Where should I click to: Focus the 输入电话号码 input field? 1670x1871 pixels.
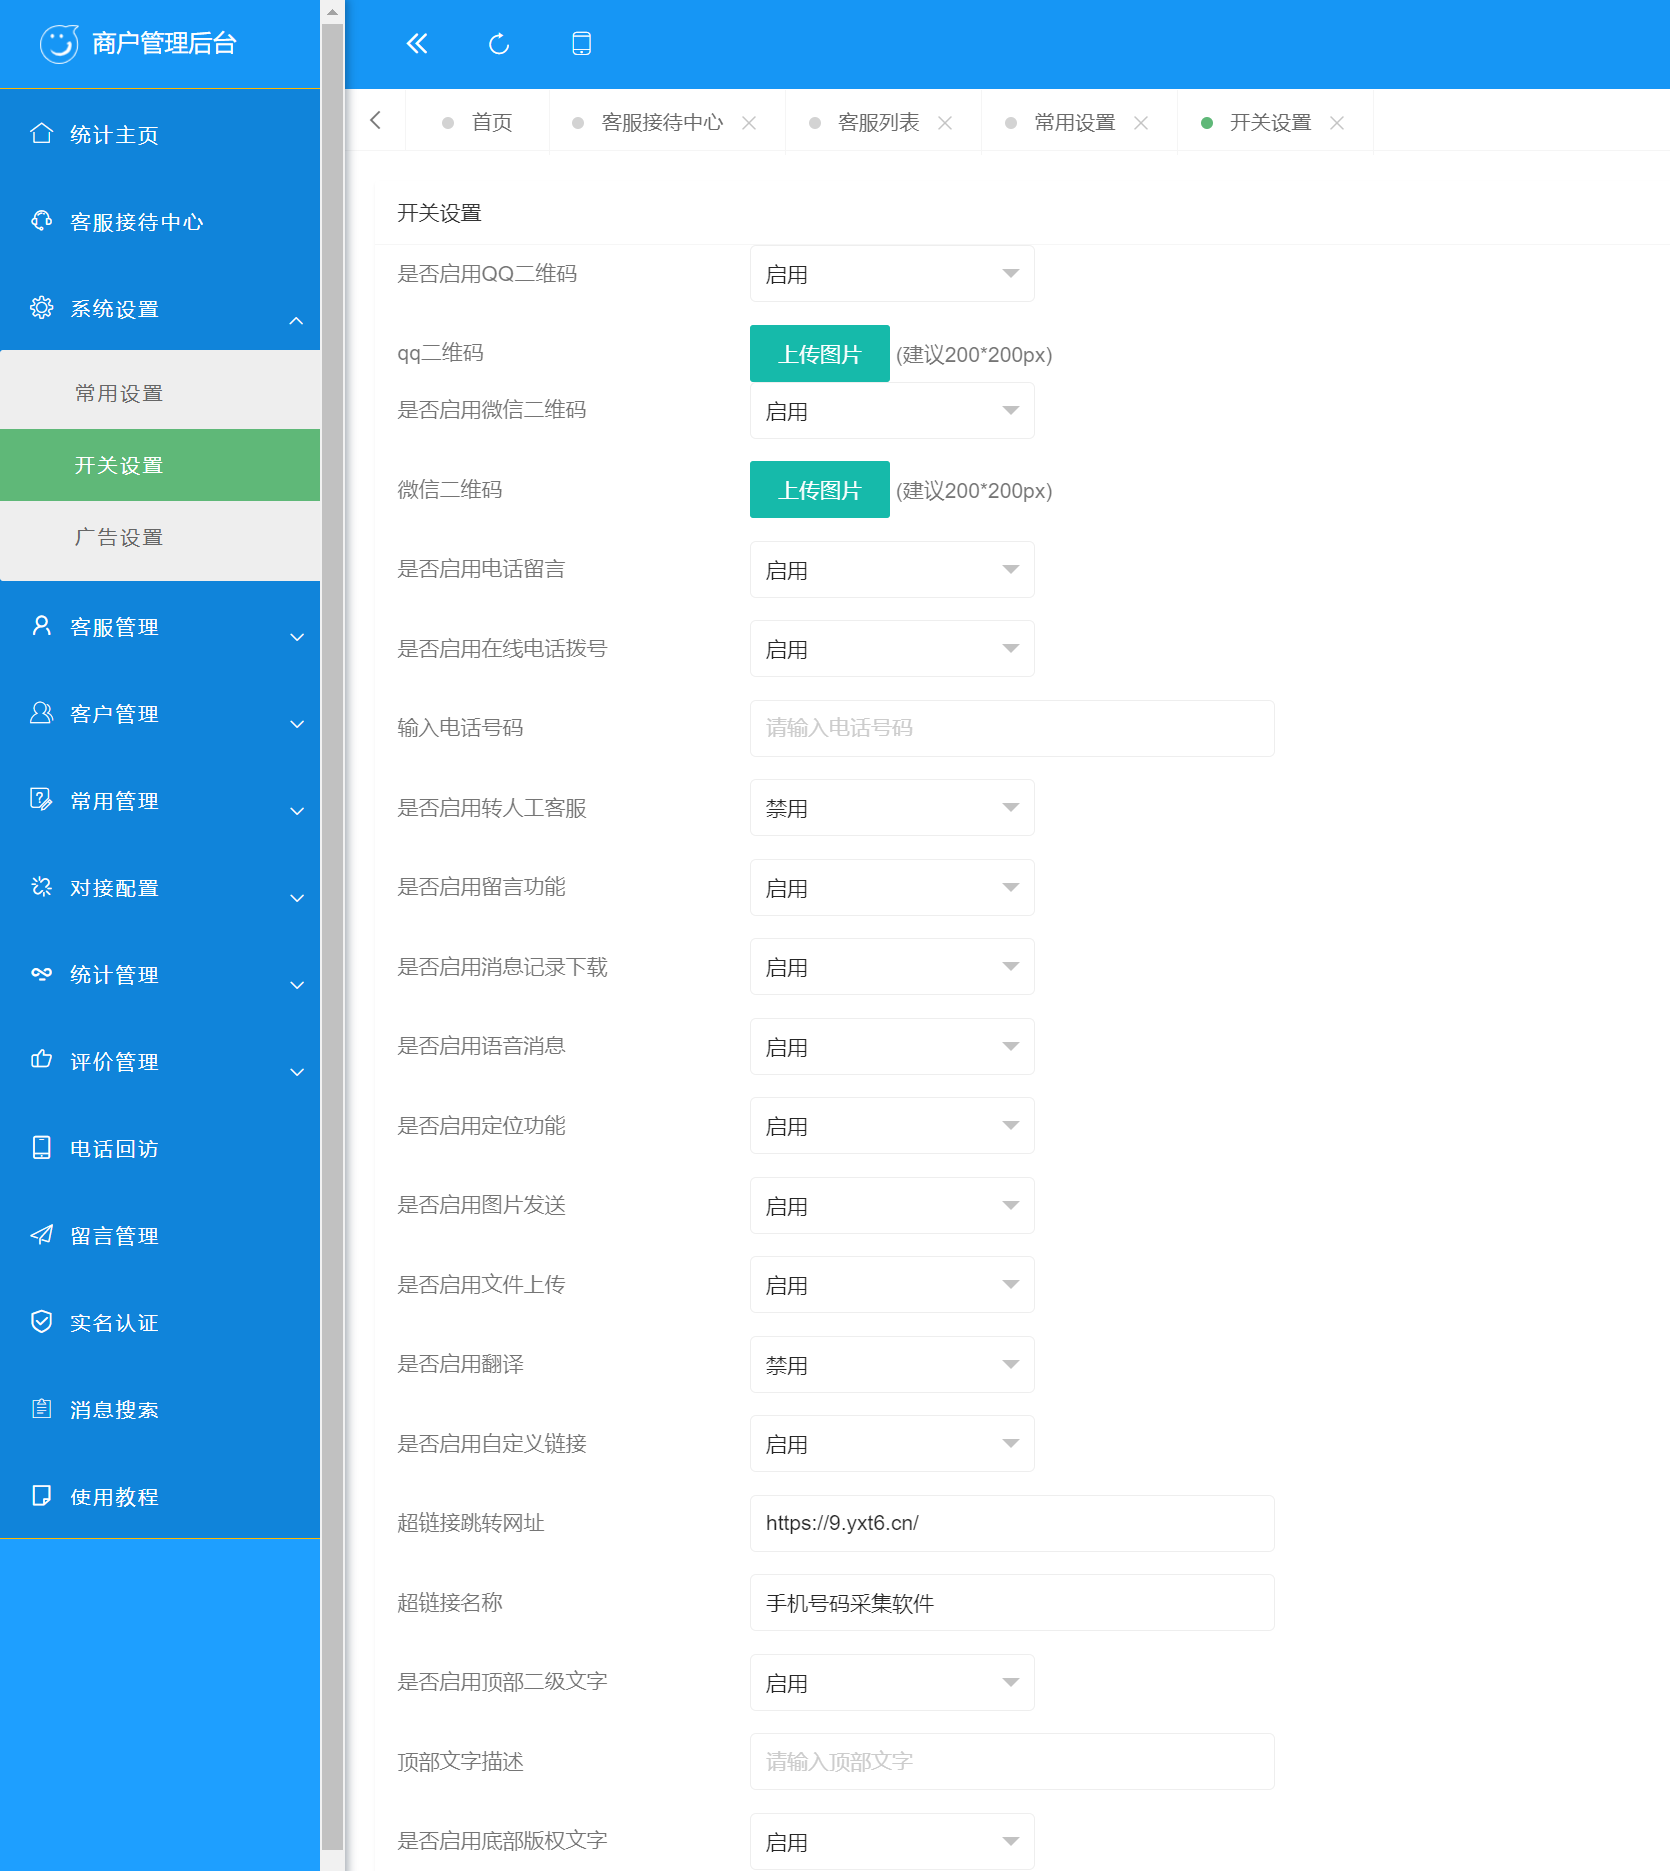coord(1012,728)
